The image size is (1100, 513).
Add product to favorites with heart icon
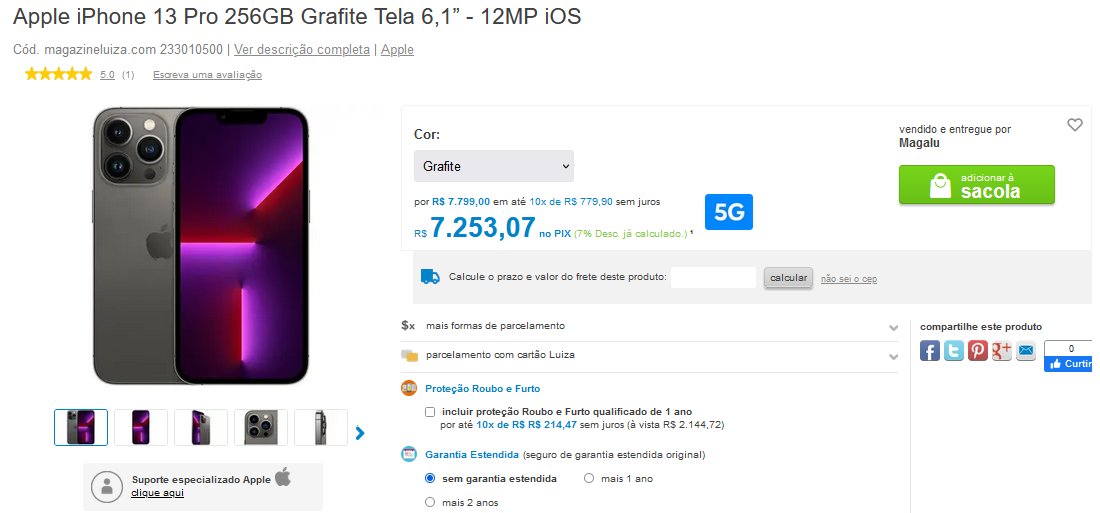point(1075,125)
